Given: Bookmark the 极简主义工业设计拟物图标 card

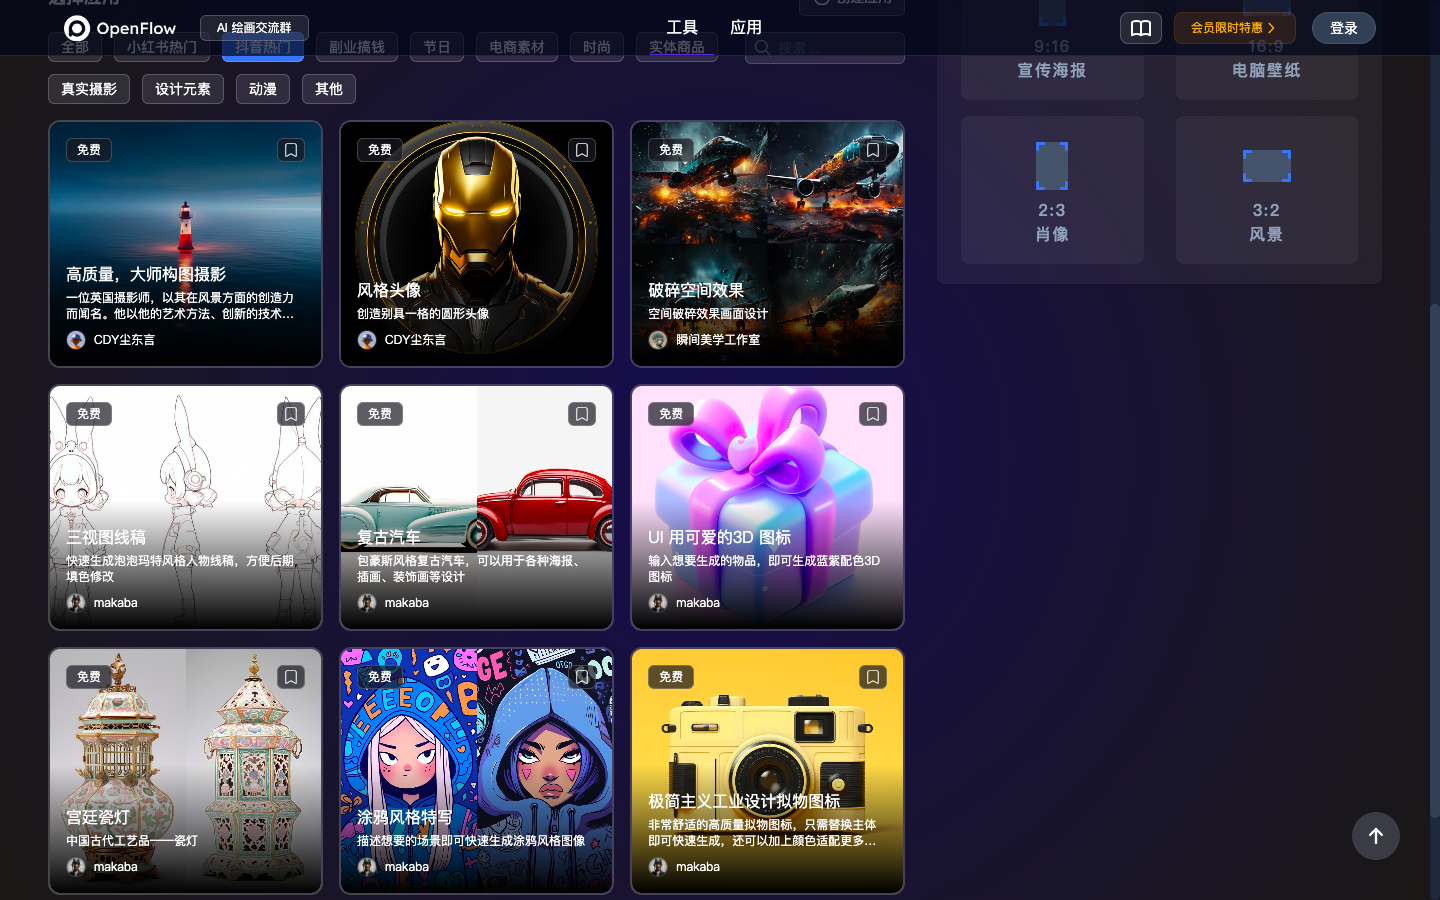Looking at the screenshot, I should (x=873, y=677).
